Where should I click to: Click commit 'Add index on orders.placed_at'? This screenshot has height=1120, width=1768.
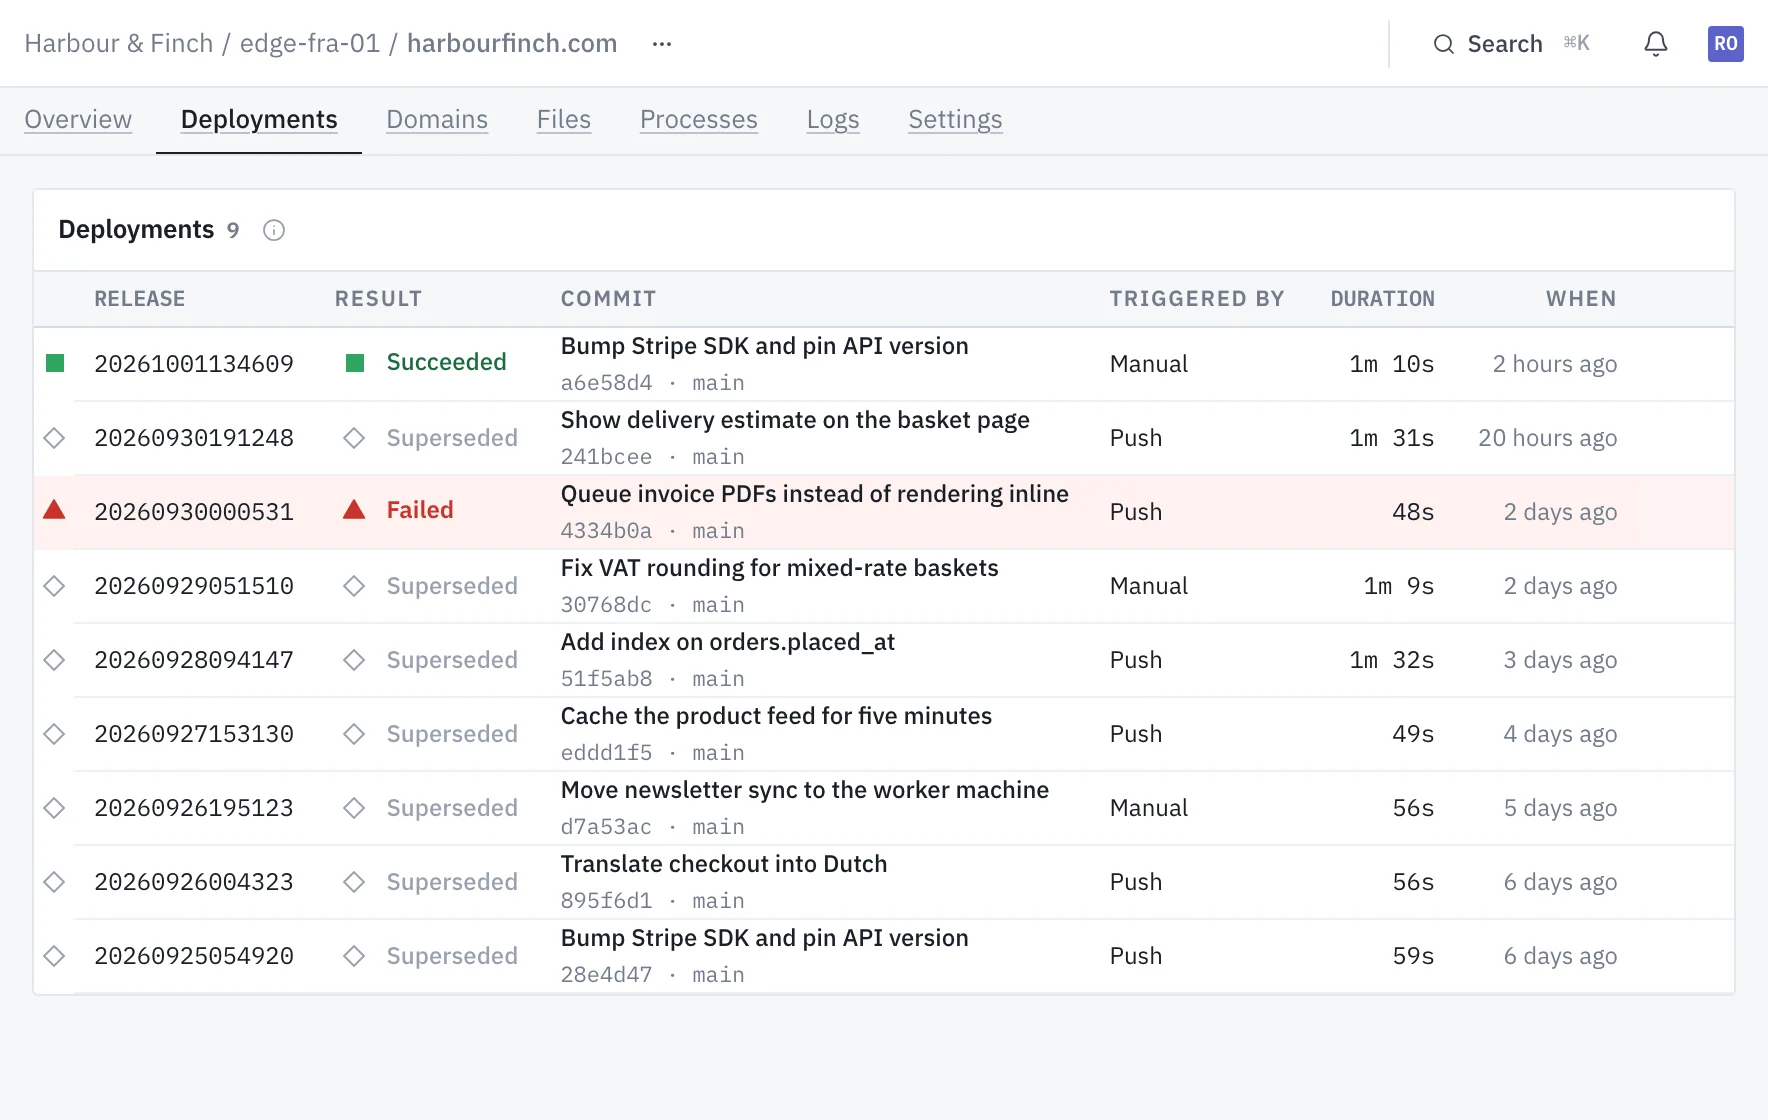click(x=727, y=642)
